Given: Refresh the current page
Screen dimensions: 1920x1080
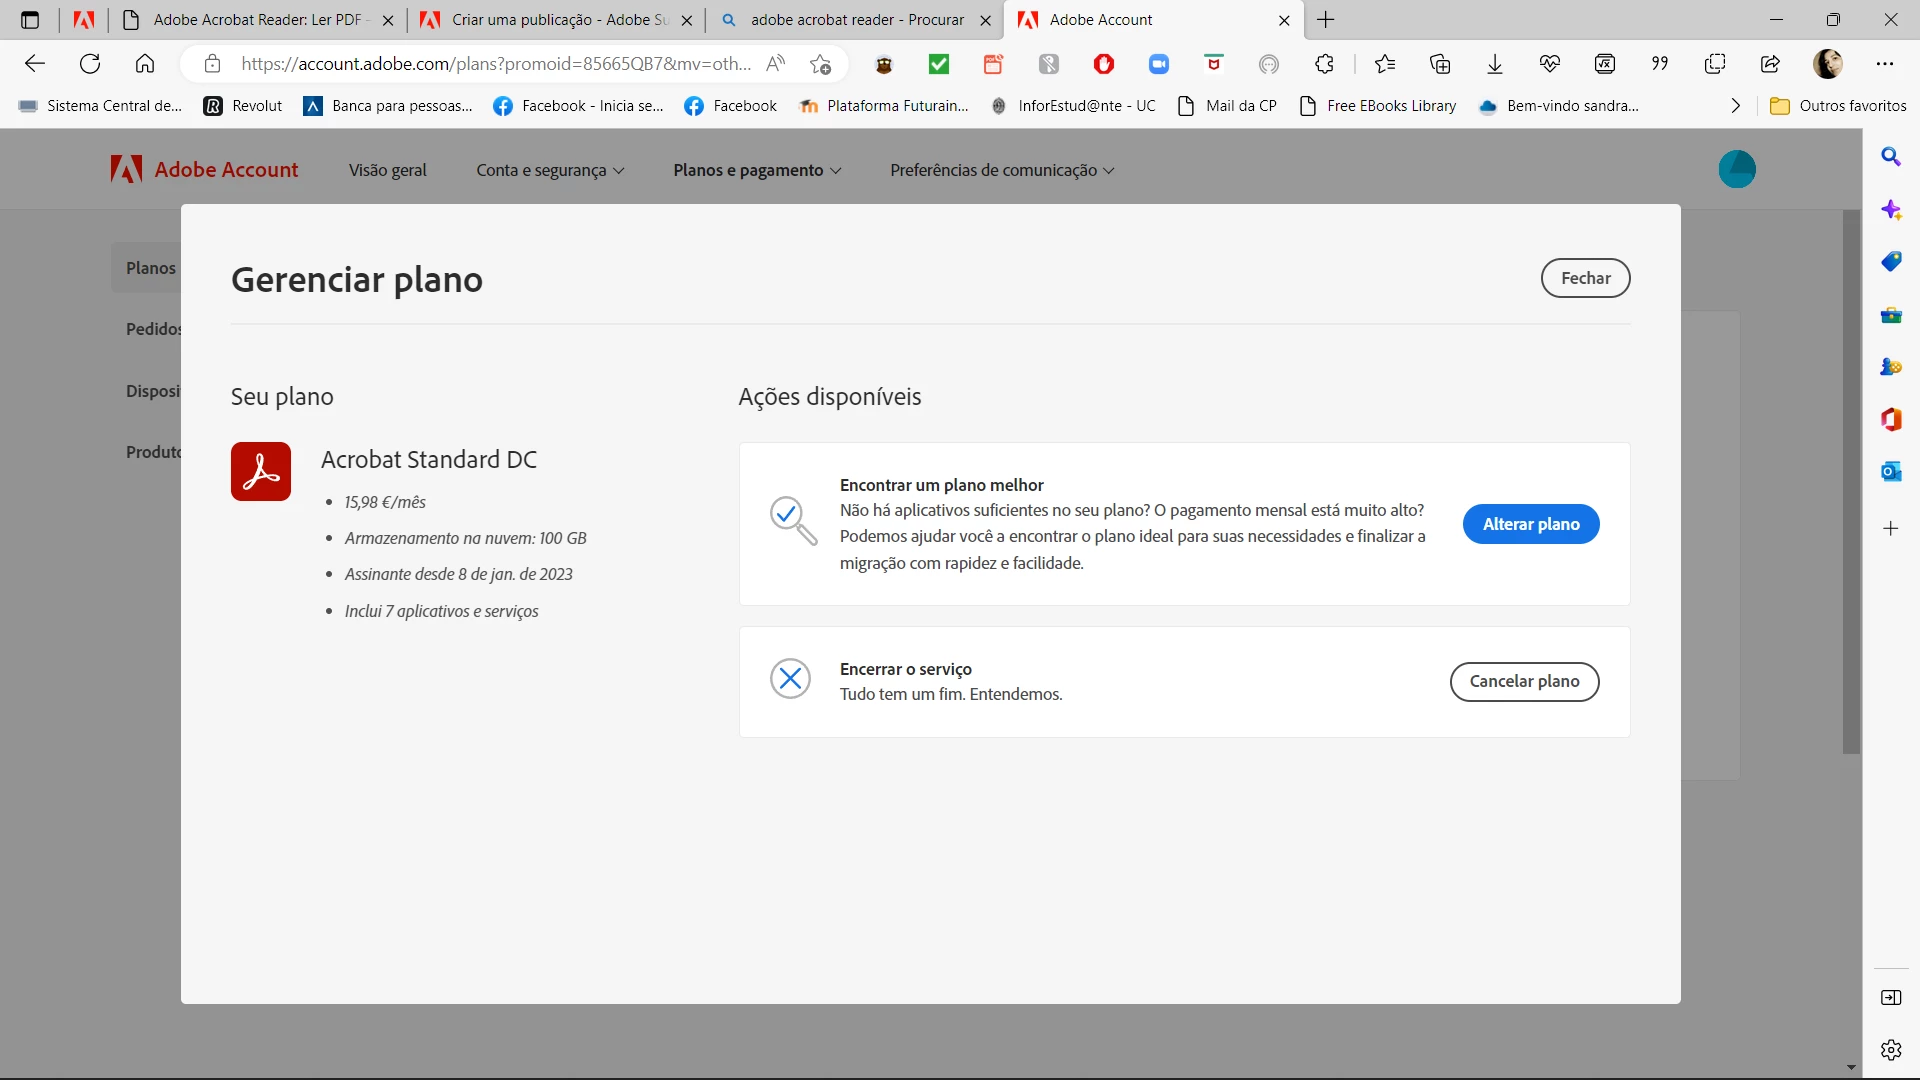Looking at the screenshot, I should (90, 64).
